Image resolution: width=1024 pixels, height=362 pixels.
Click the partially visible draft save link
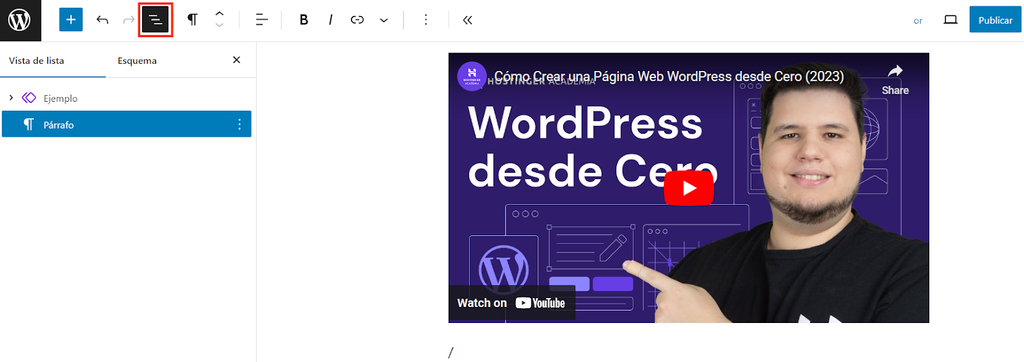click(x=918, y=21)
